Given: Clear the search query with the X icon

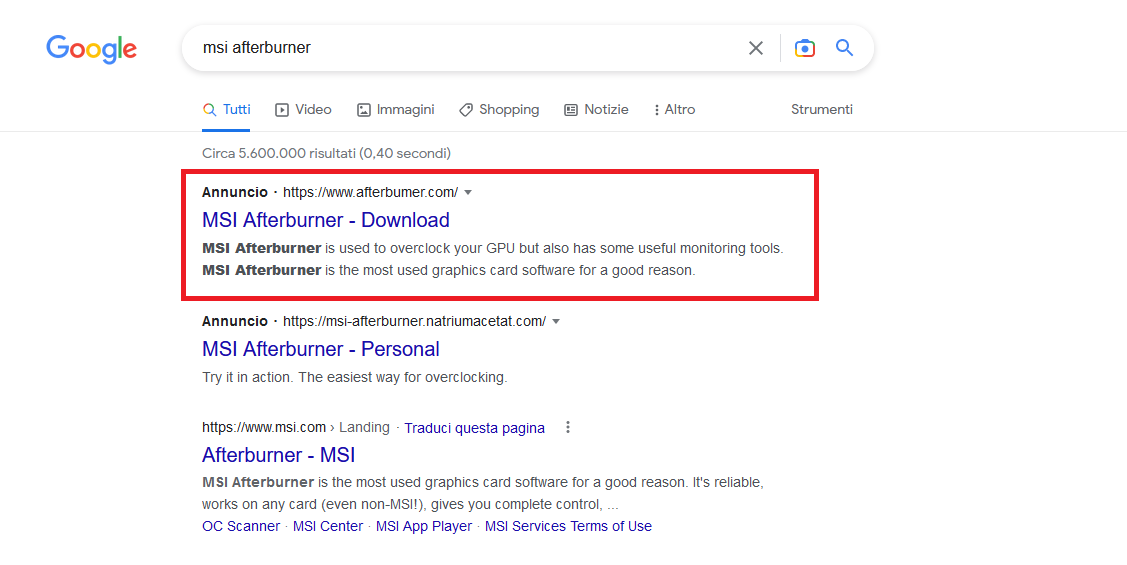Looking at the screenshot, I should [755, 48].
